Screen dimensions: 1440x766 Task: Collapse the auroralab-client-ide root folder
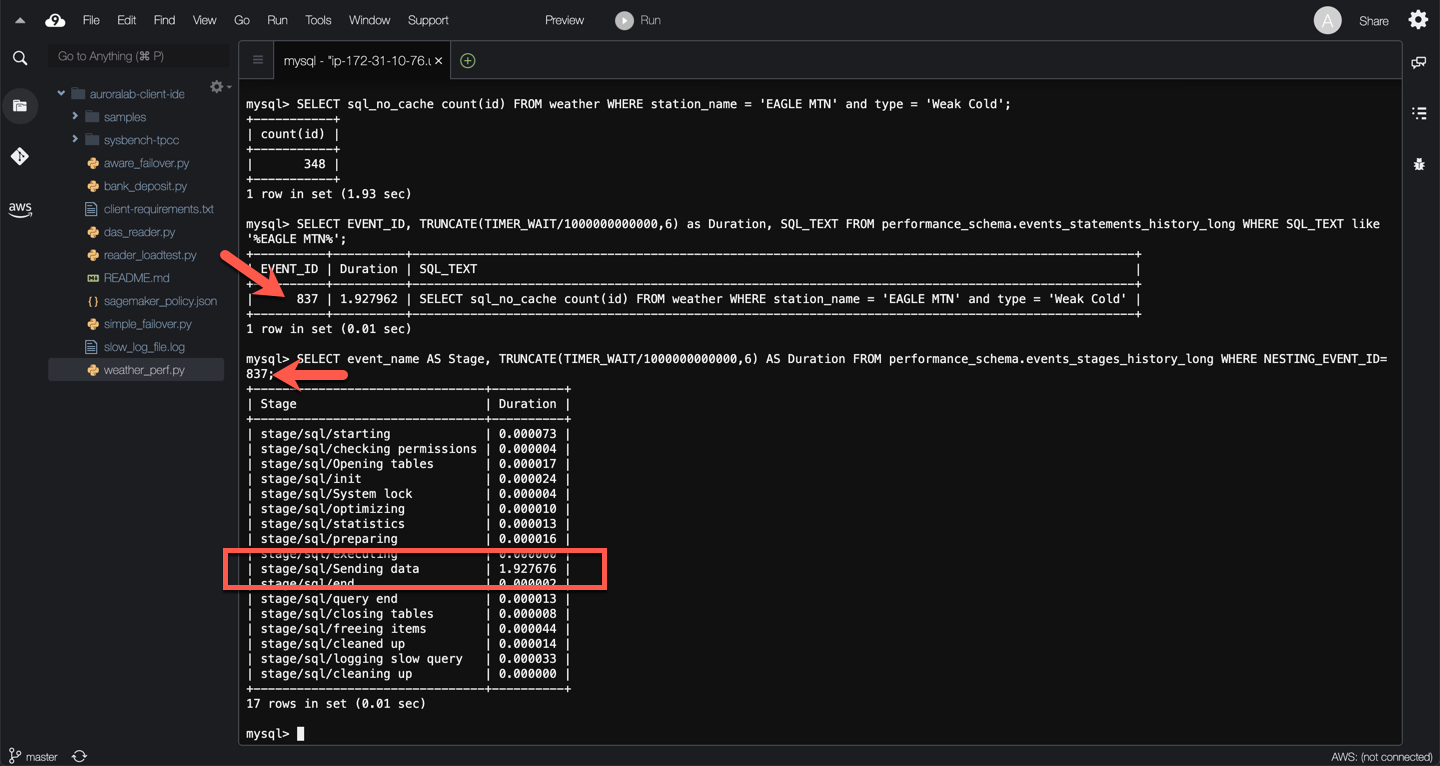[61, 94]
